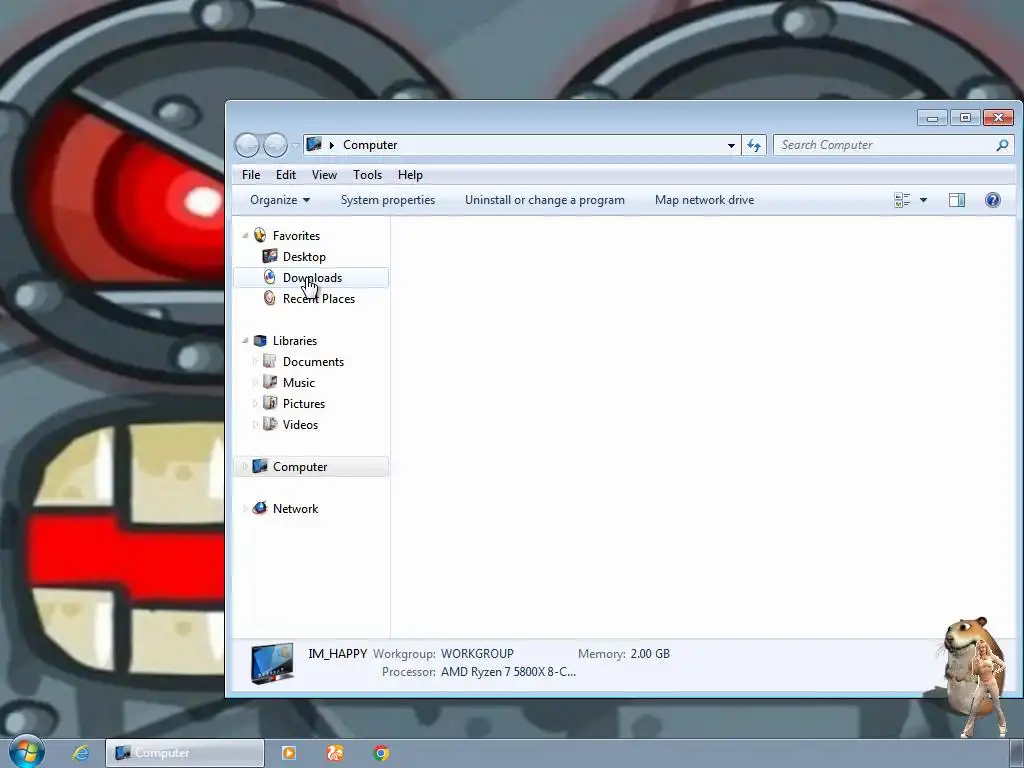Open the view options dropdown arrow
1024x768 pixels.
[923, 200]
